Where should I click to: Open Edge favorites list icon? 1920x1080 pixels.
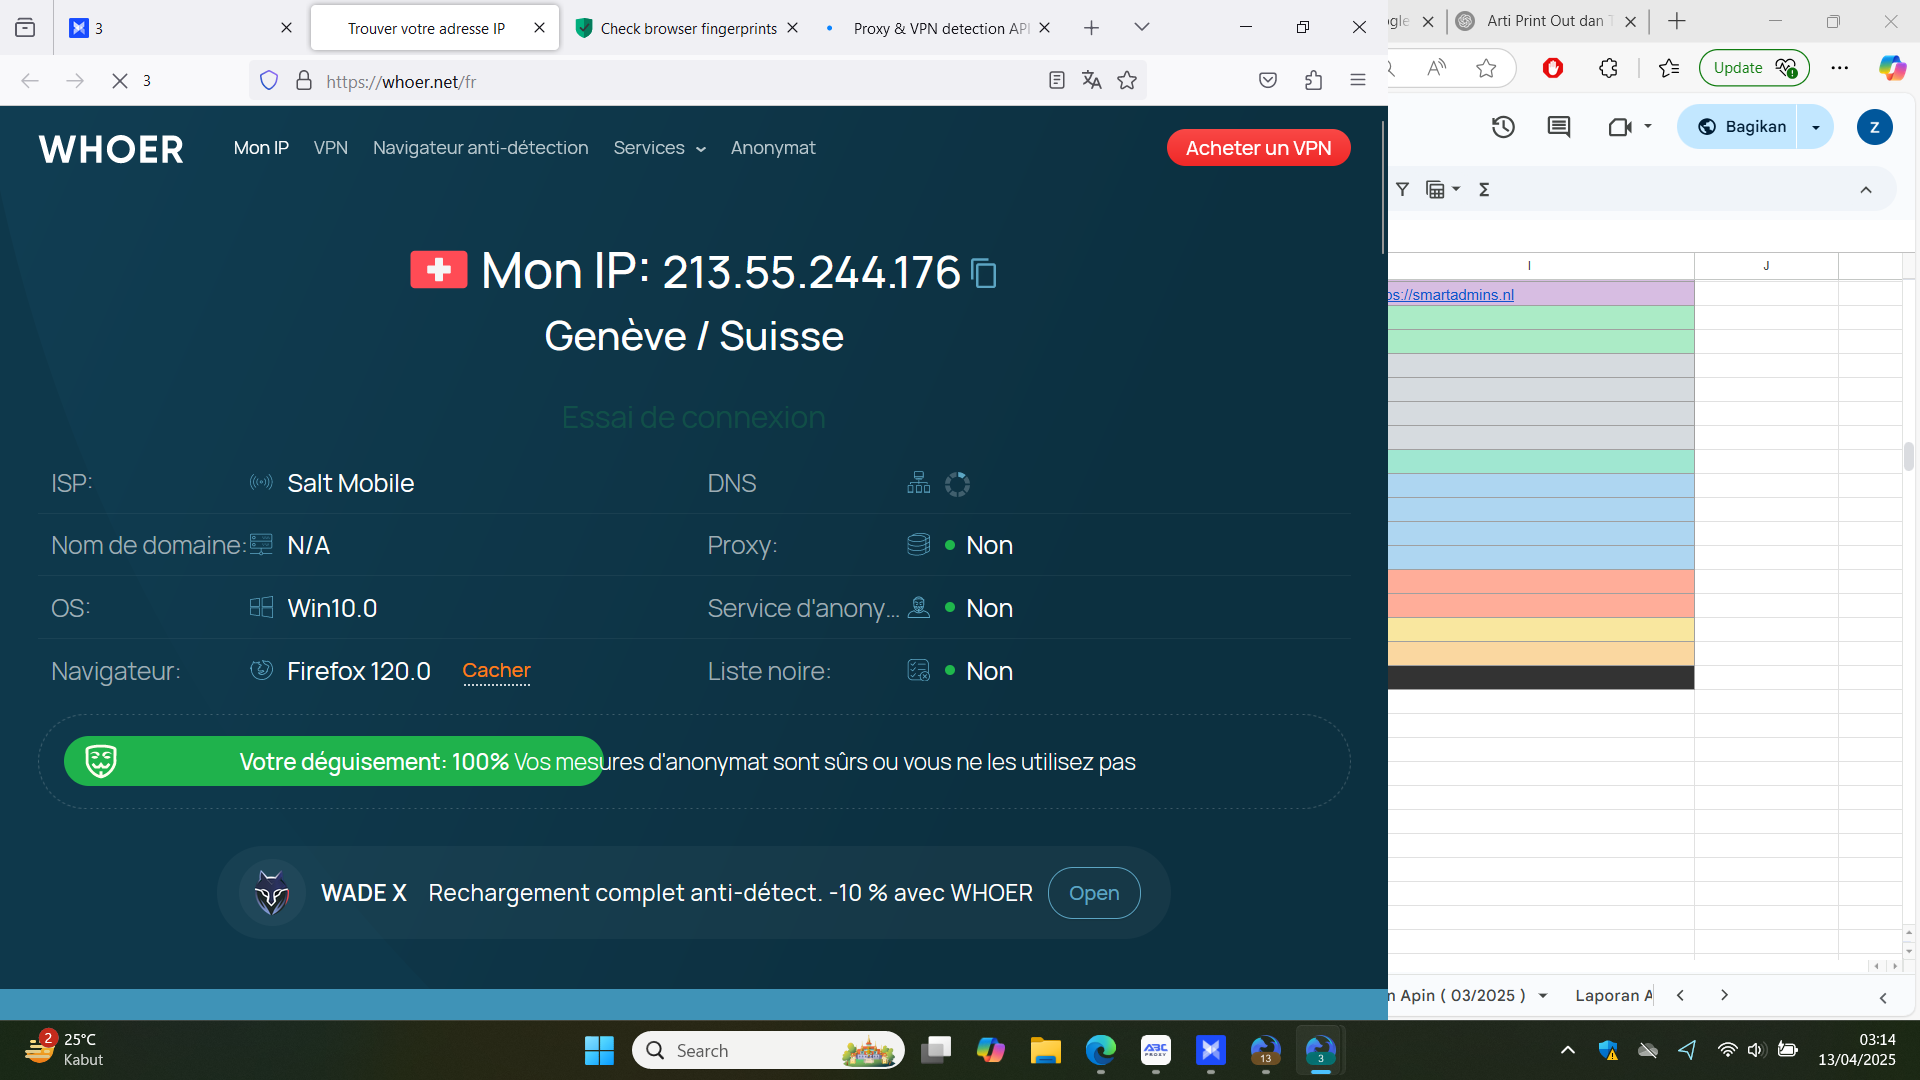tap(1668, 68)
